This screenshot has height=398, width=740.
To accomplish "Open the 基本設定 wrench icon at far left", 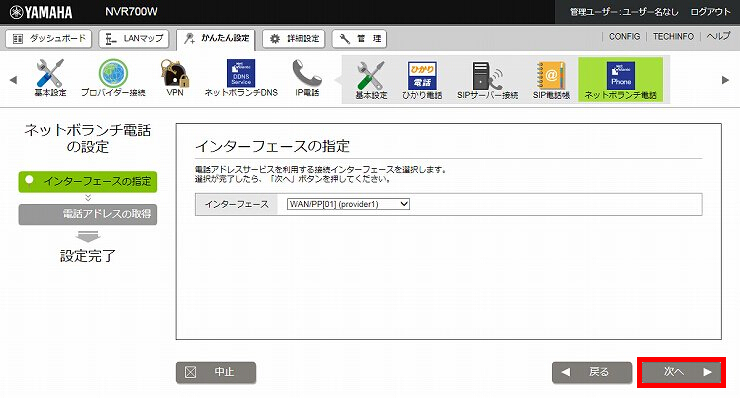I will click(50, 78).
